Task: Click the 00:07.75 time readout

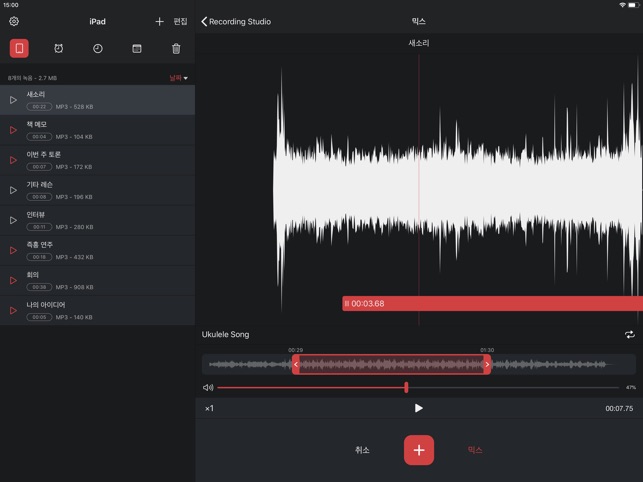Action: (619, 409)
